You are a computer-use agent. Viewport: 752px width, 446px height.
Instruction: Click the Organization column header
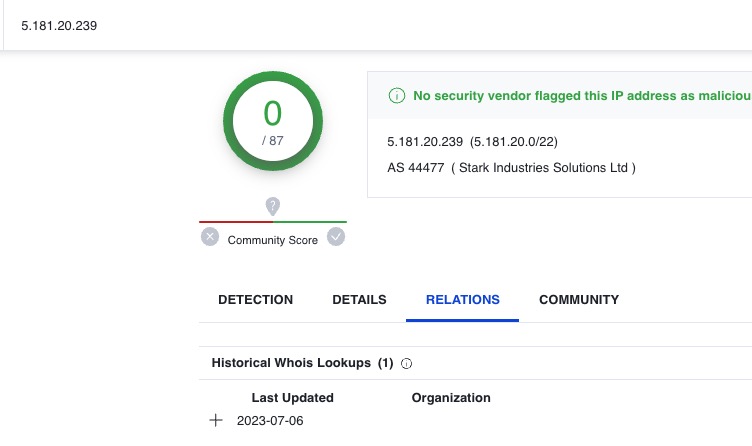(x=451, y=398)
